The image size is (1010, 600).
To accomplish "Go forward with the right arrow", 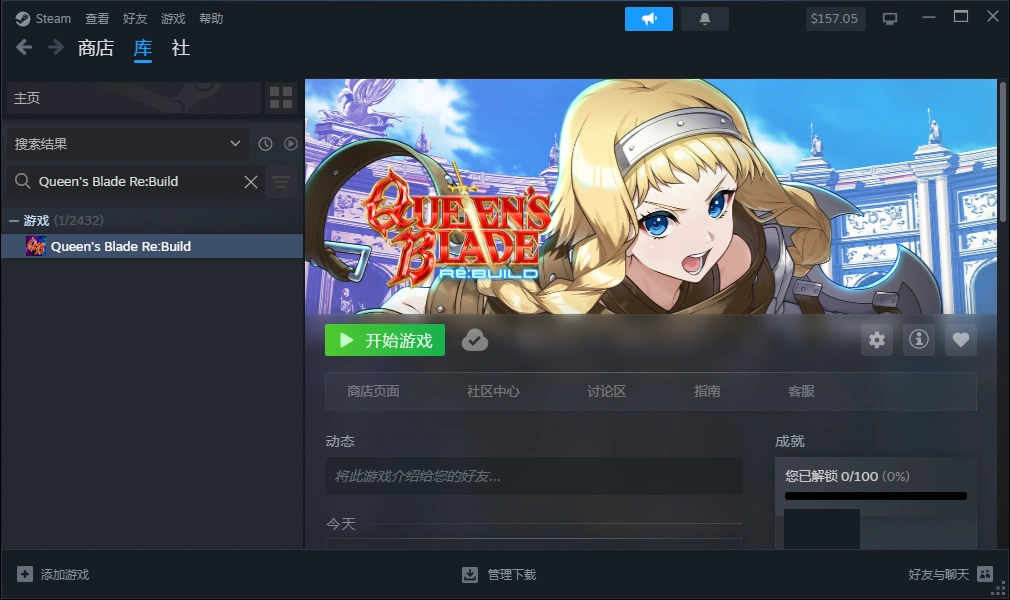I will coord(56,47).
